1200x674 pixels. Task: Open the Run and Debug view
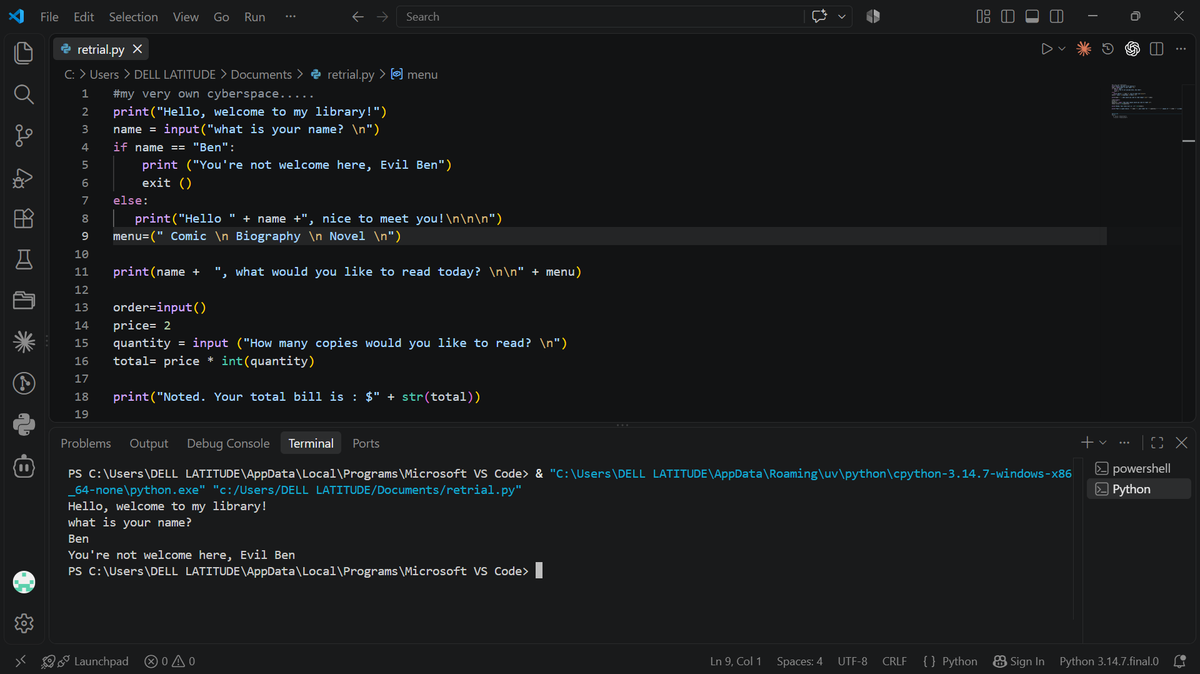coord(24,178)
